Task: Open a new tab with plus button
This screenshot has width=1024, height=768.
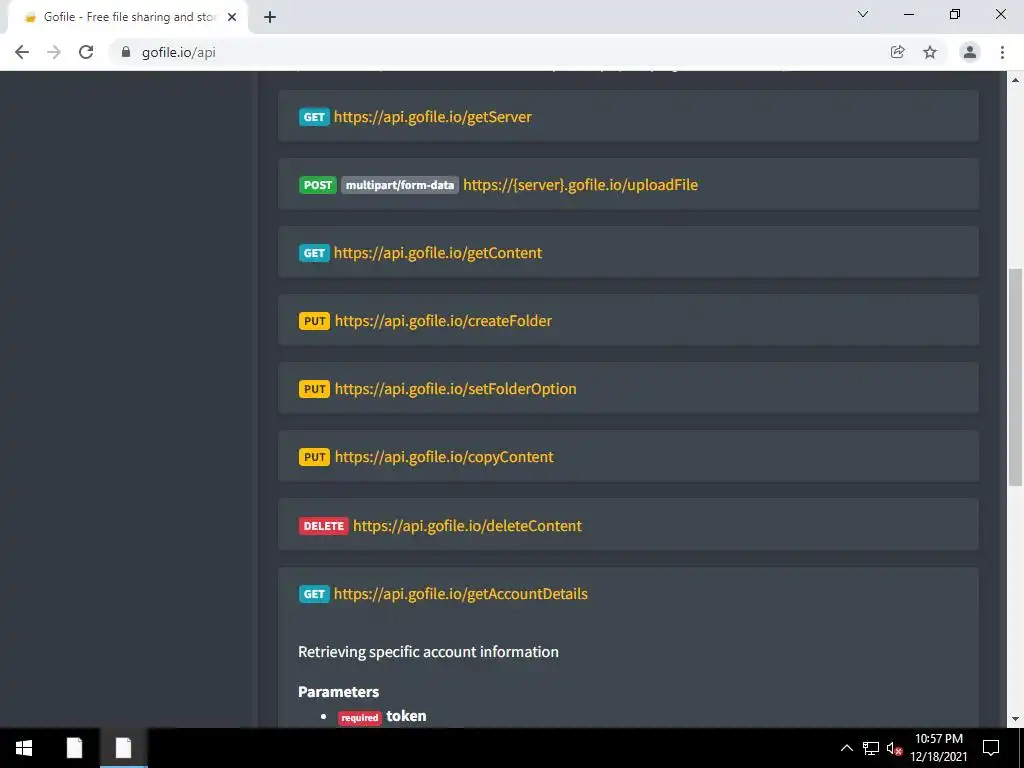Action: (x=270, y=17)
